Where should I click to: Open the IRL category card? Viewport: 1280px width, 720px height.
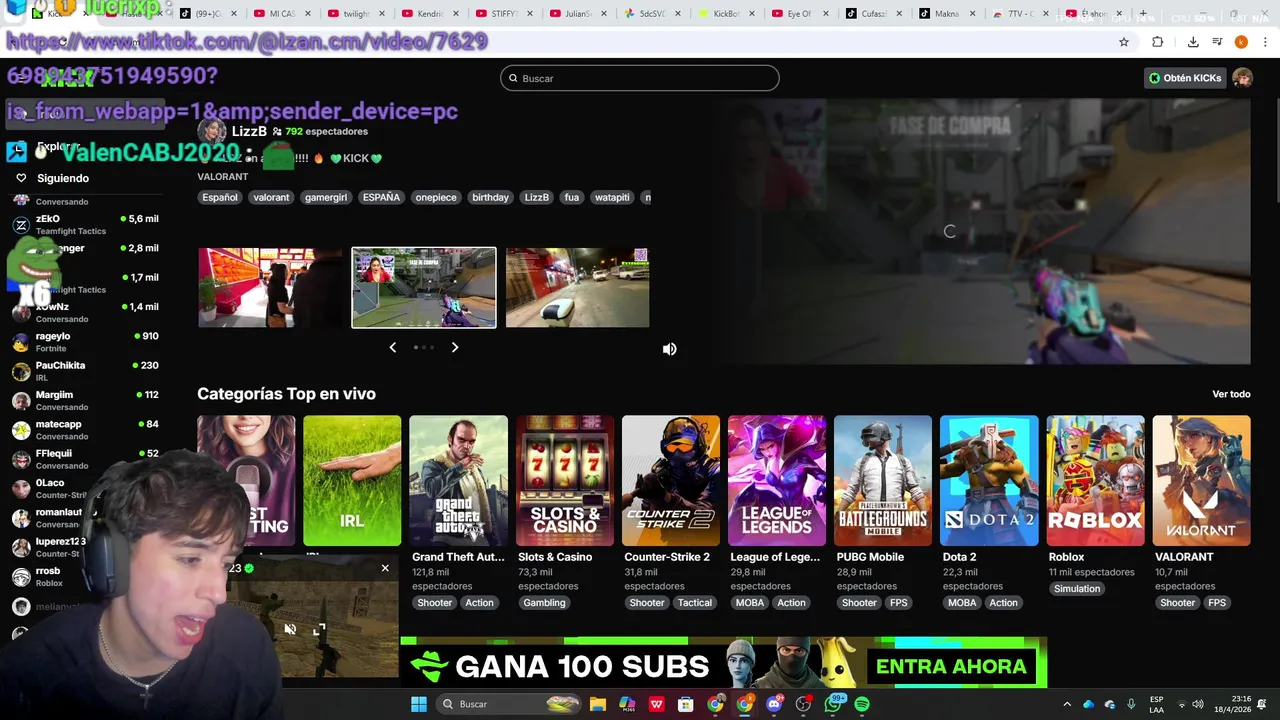click(x=352, y=481)
